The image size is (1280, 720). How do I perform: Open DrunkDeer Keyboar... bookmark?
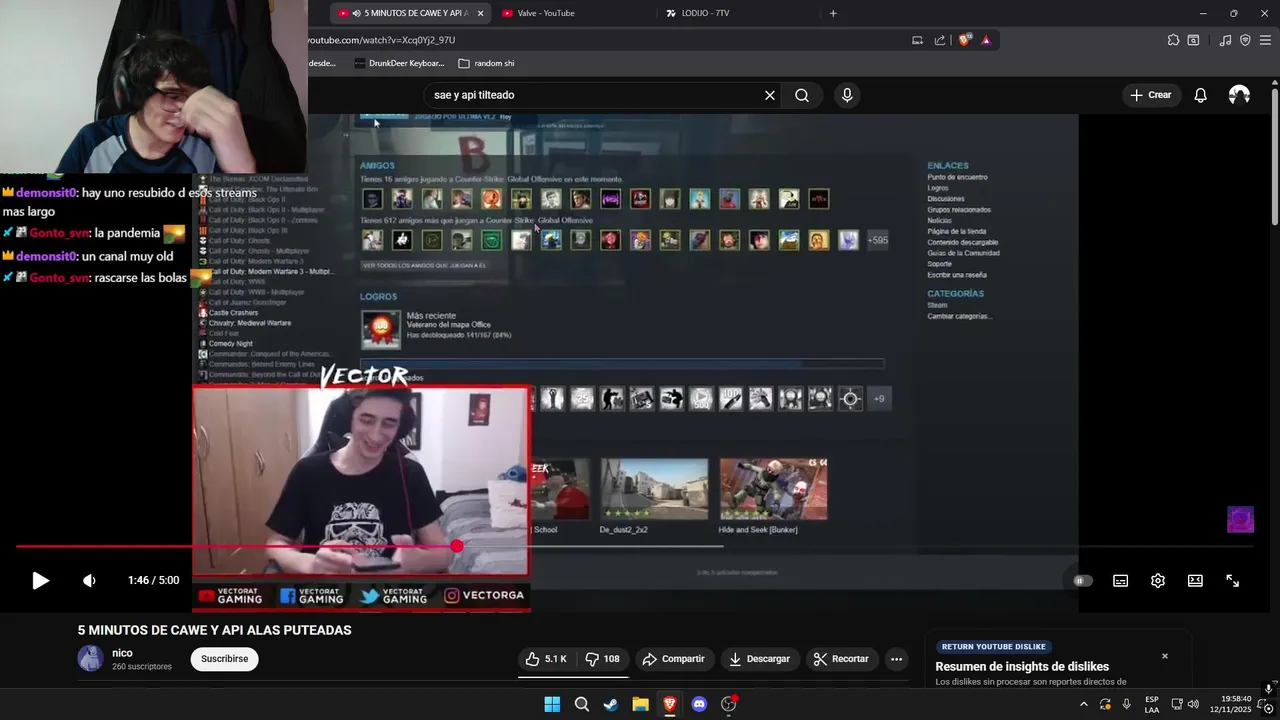tap(399, 63)
